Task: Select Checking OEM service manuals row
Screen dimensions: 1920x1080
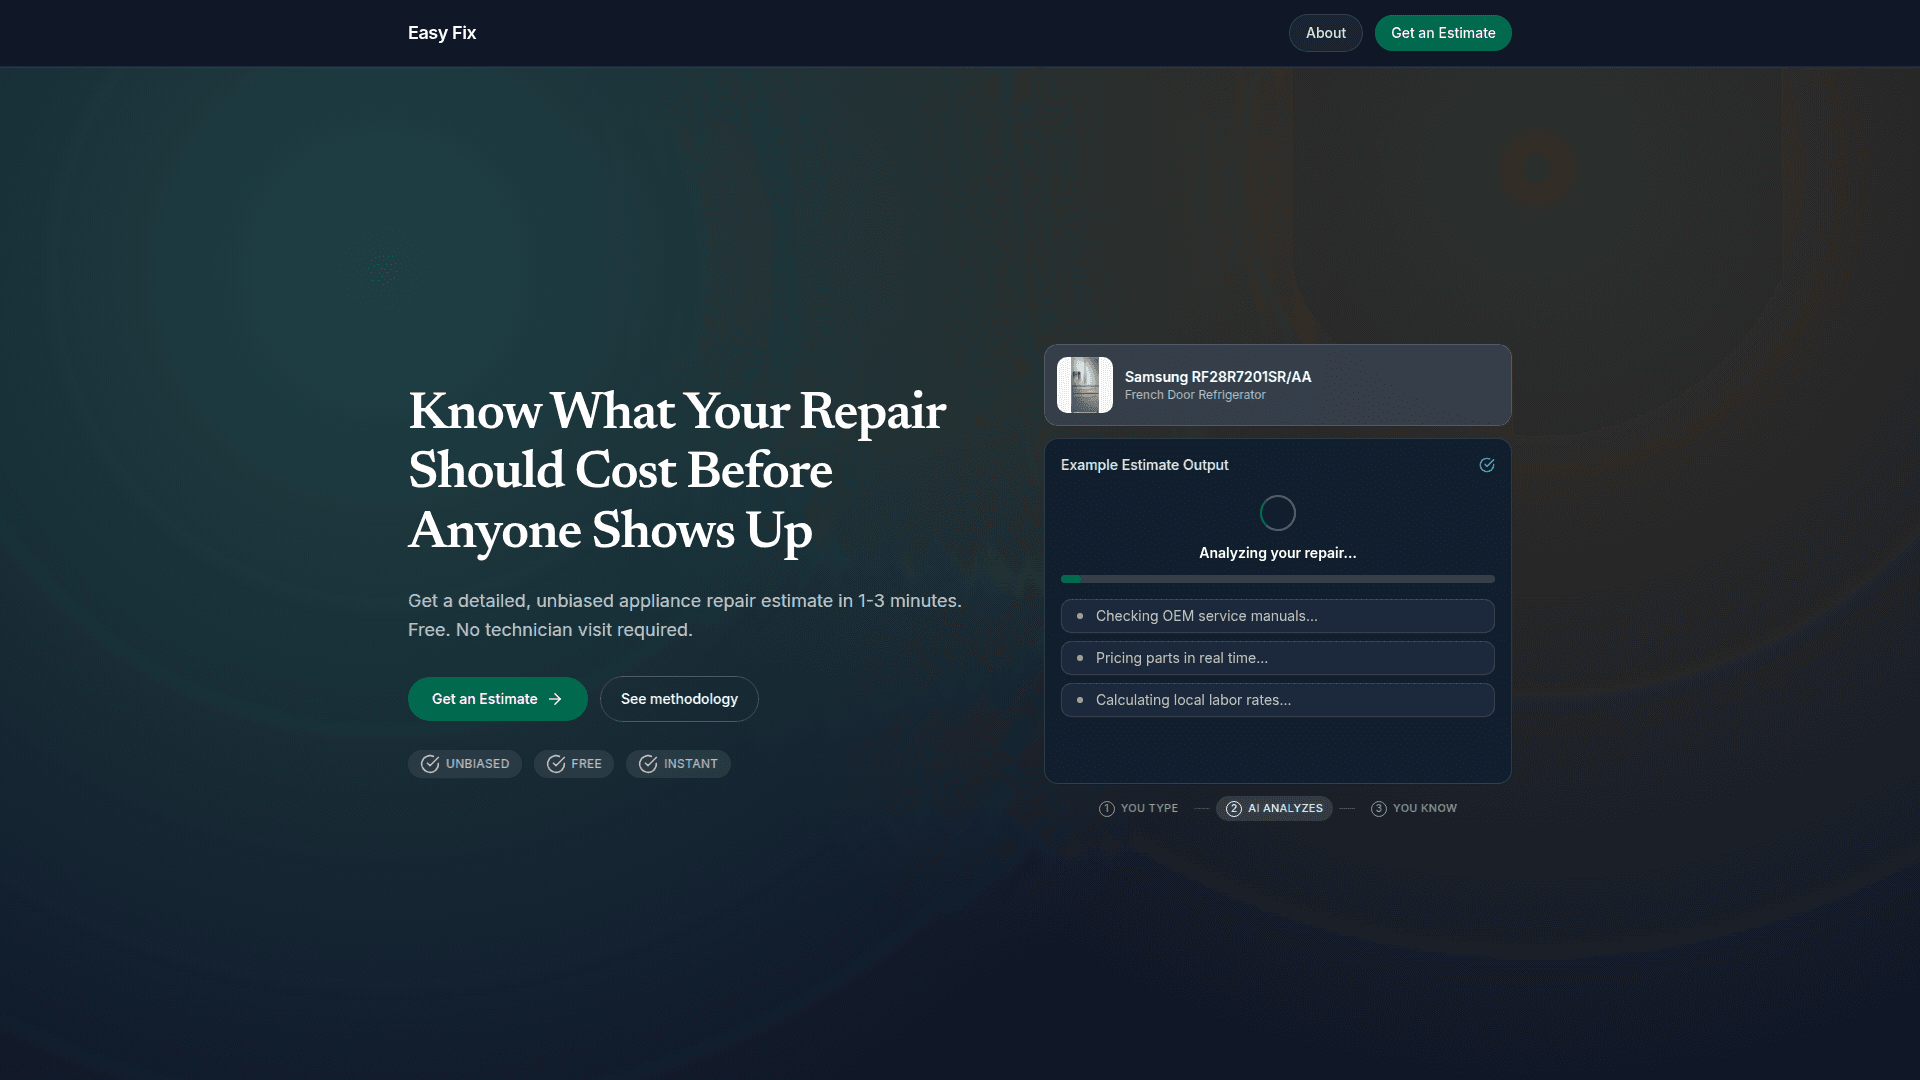Action: [1278, 616]
